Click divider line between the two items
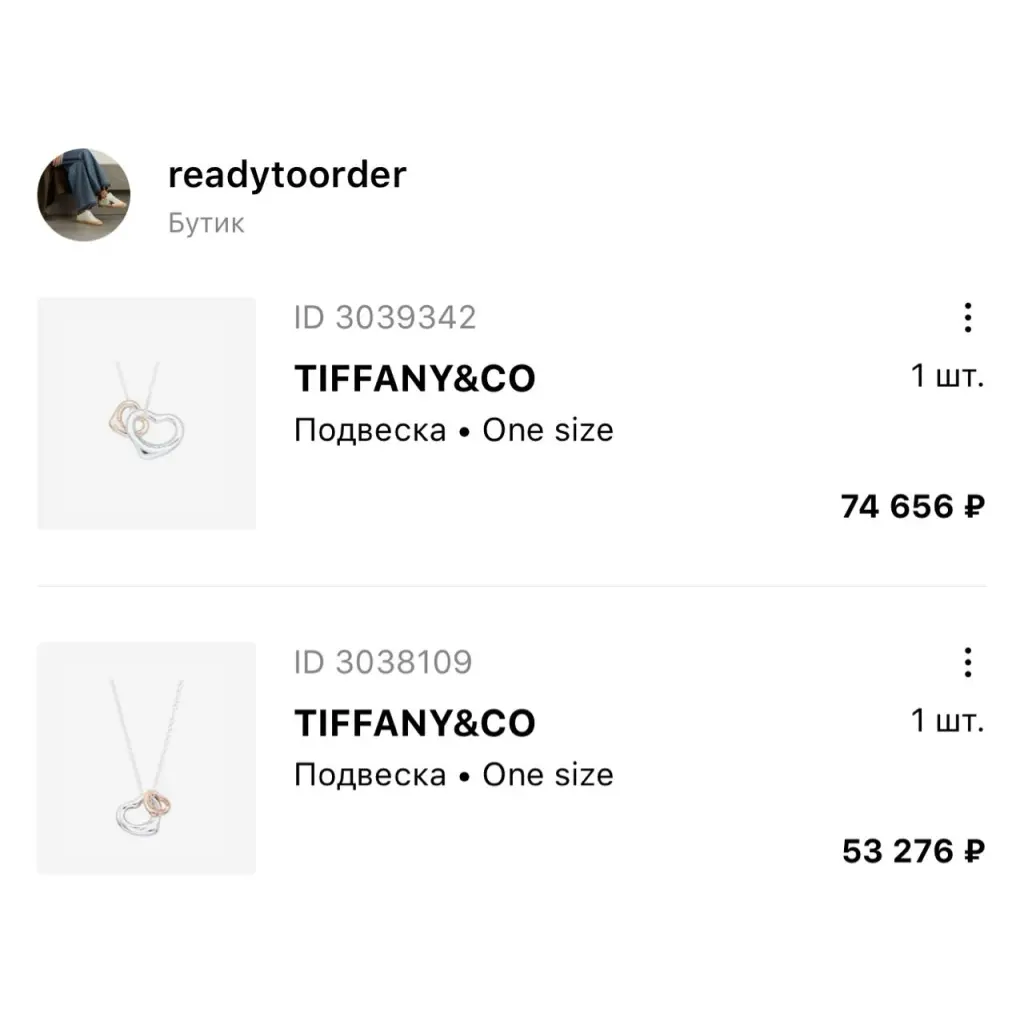This screenshot has width=1024, height=1024. [x=512, y=586]
